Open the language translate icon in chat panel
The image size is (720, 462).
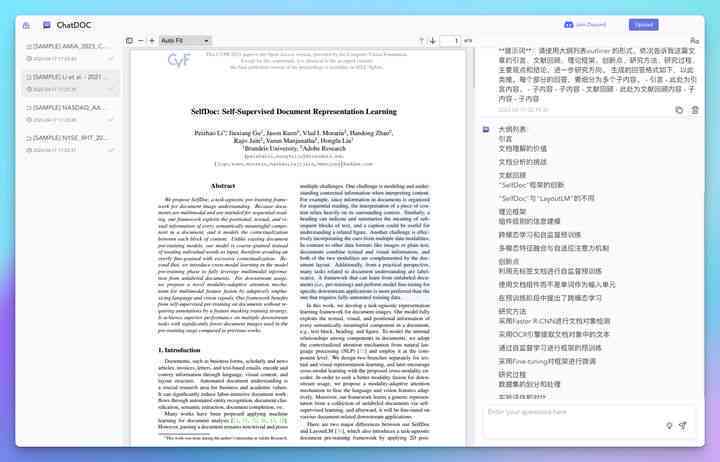pos(694,41)
